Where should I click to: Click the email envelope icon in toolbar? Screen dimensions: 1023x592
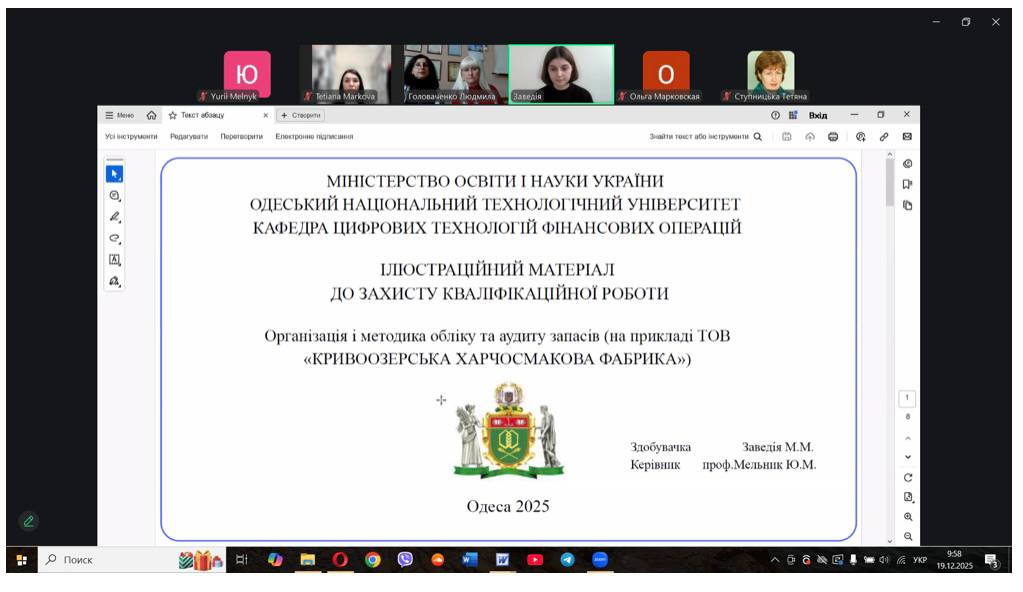(x=907, y=137)
